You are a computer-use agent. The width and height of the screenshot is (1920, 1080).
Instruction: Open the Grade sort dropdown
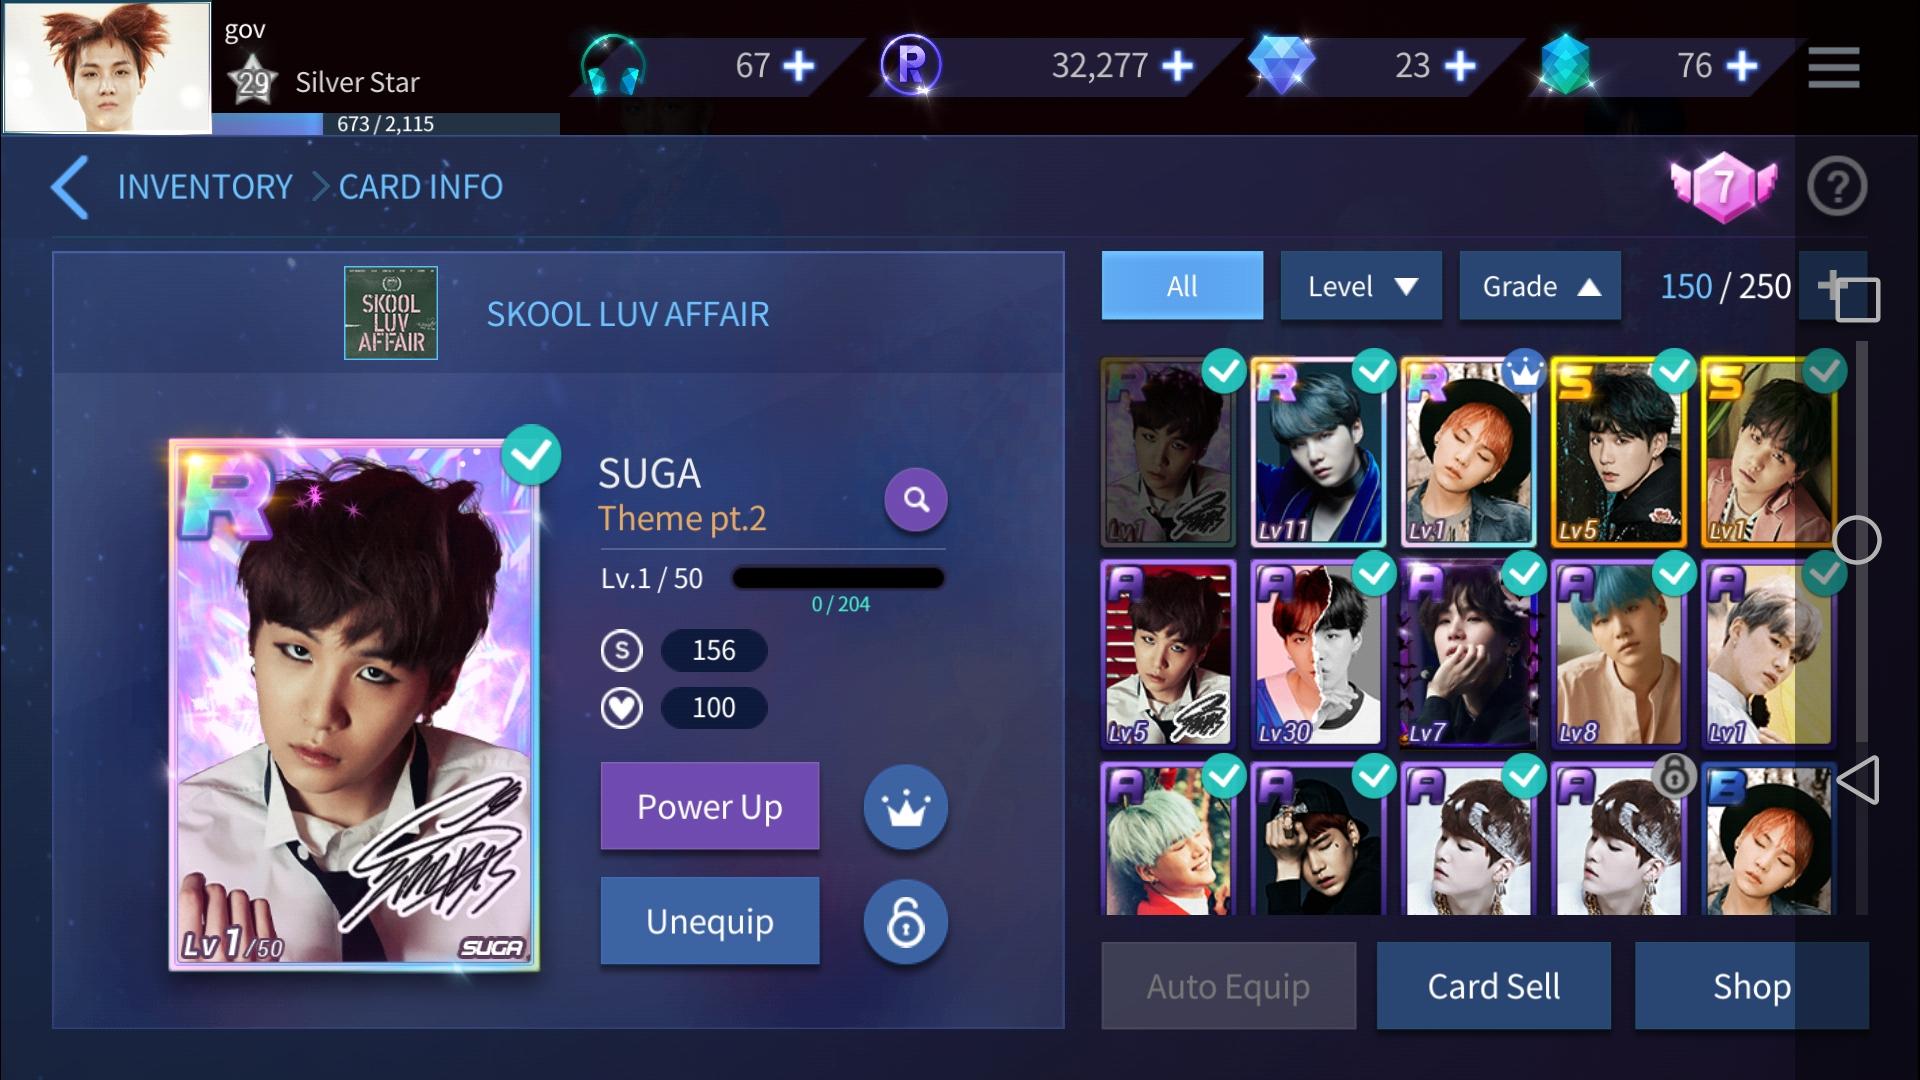coord(1540,286)
